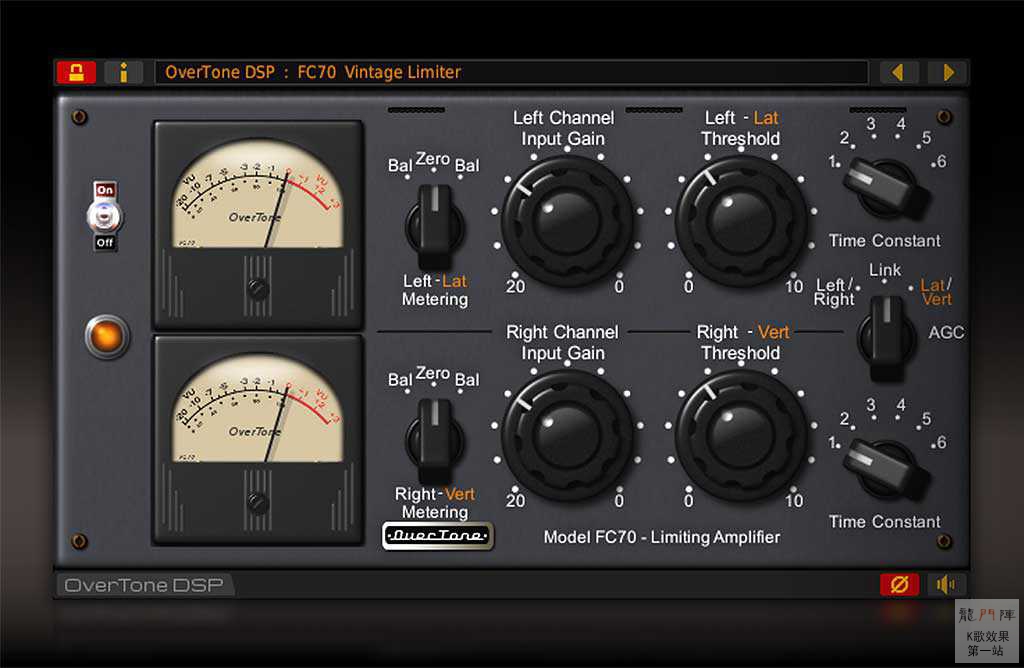
Task: Select position 5 on lower Time Constant
Action: pos(926,418)
